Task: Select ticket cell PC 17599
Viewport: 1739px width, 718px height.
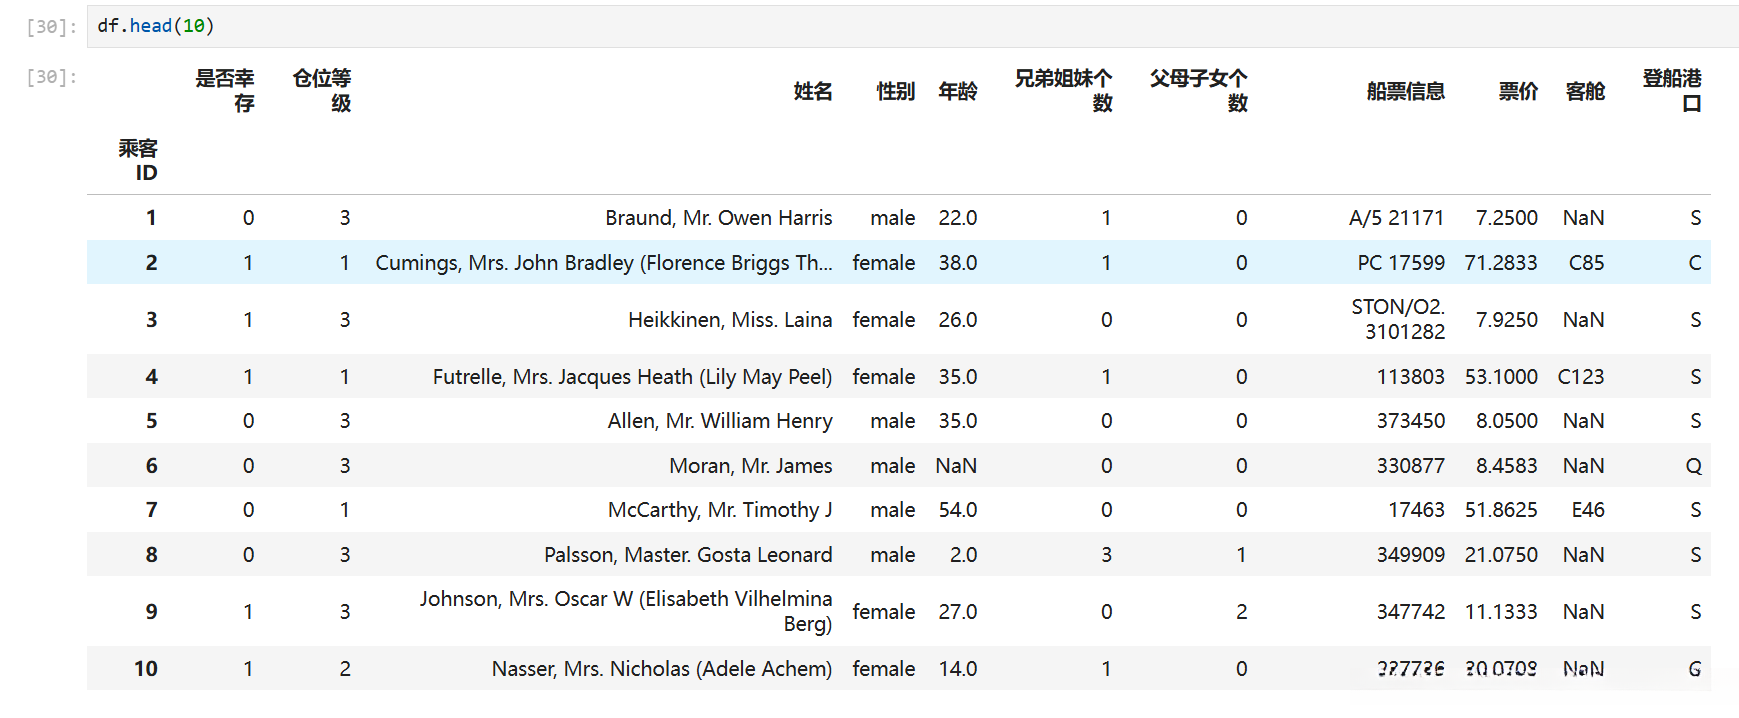Action: (x=1400, y=263)
